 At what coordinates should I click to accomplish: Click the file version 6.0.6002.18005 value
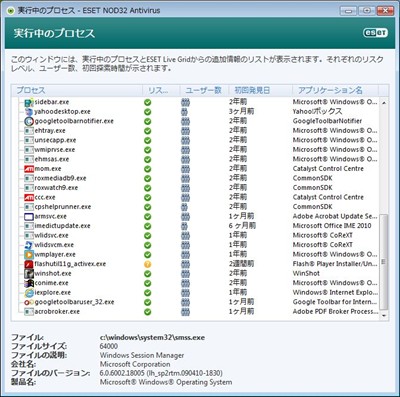[161, 373]
